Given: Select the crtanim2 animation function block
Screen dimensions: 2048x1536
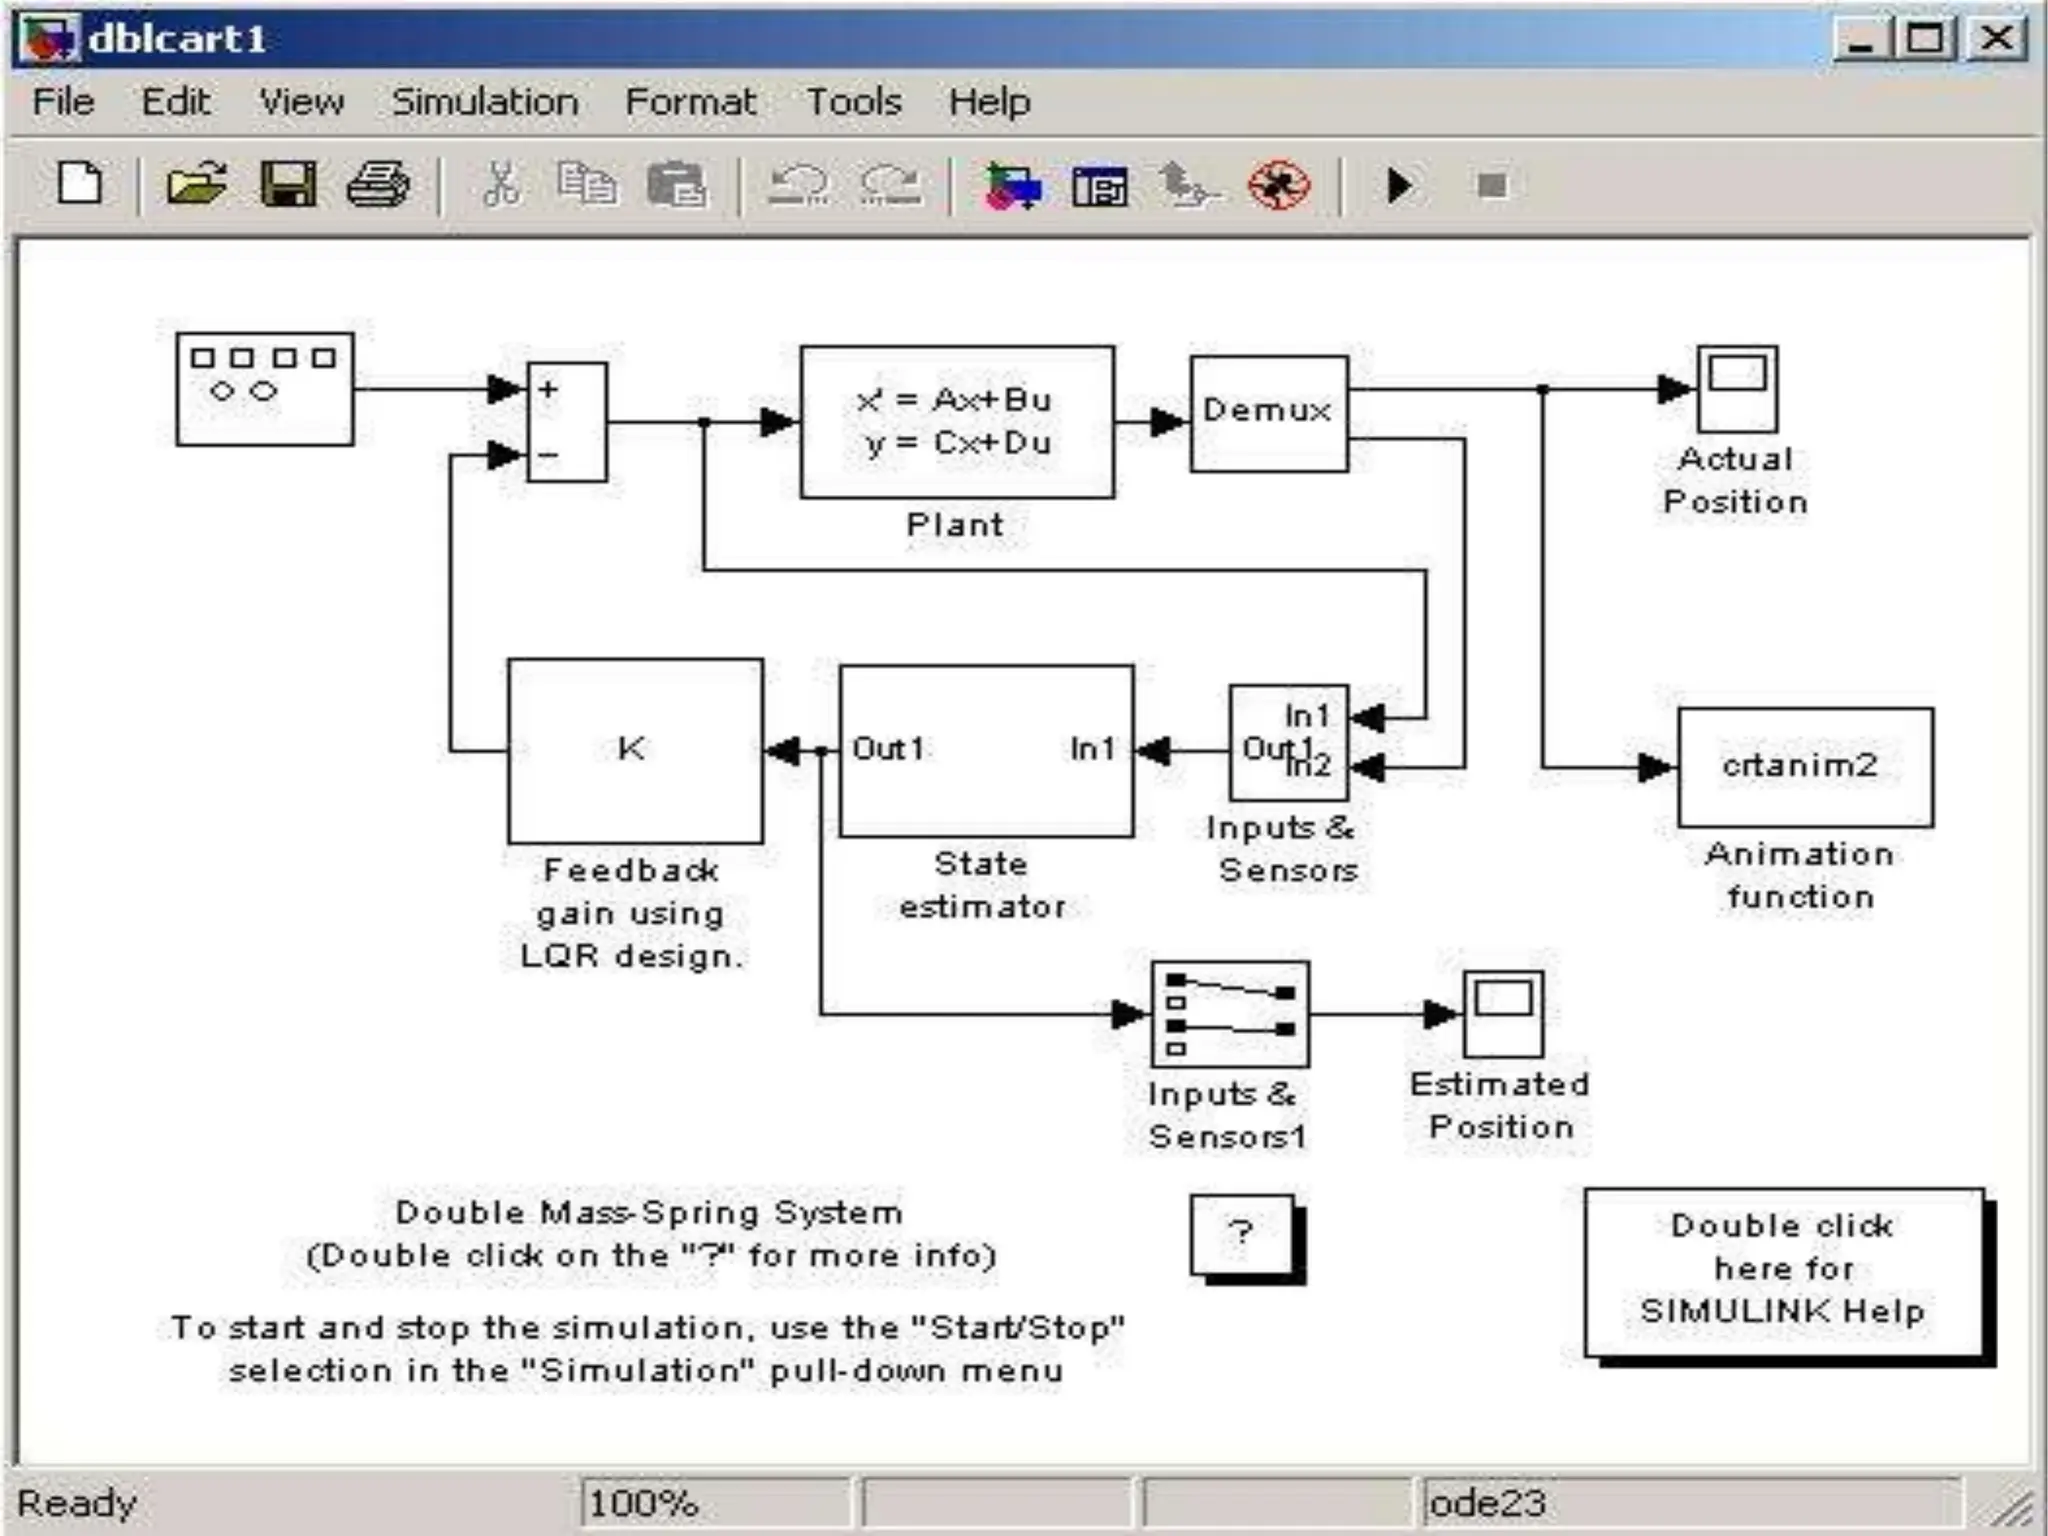Looking at the screenshot, I should (1804, 767).
